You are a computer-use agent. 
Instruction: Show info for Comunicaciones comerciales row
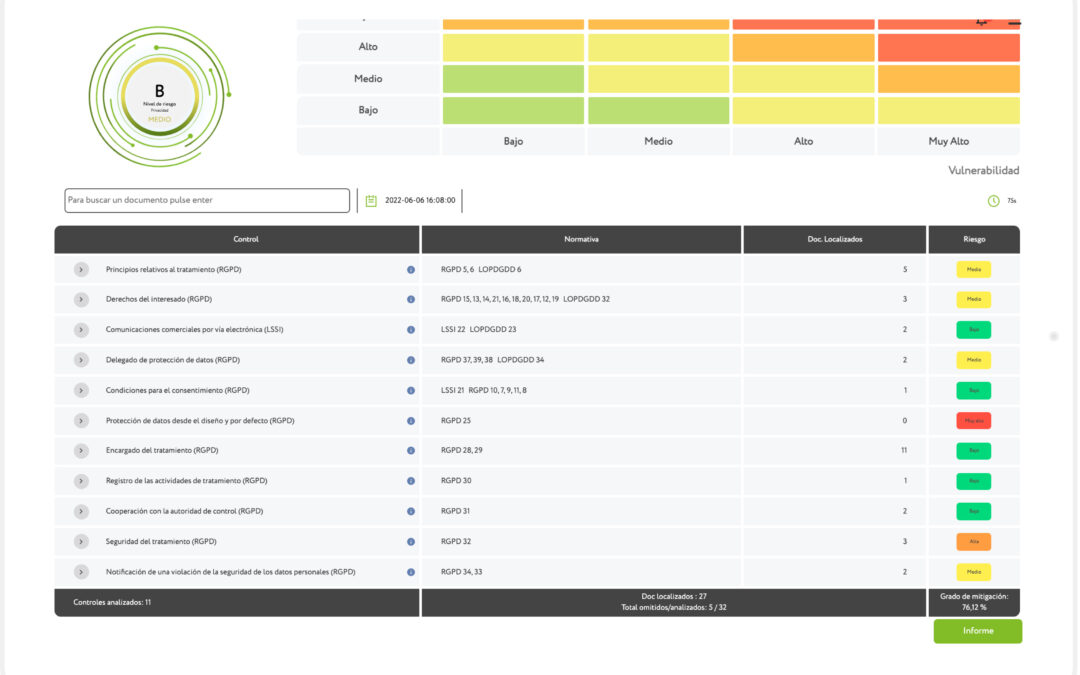pos(411,330)
